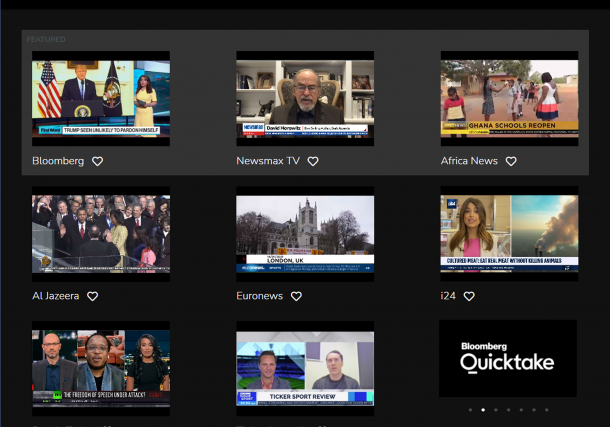Image resolution: width=610 pixels, height=427 pixels.
Task: Favorite the Bloomberg channel with heart icon
Action: (97, 161)
